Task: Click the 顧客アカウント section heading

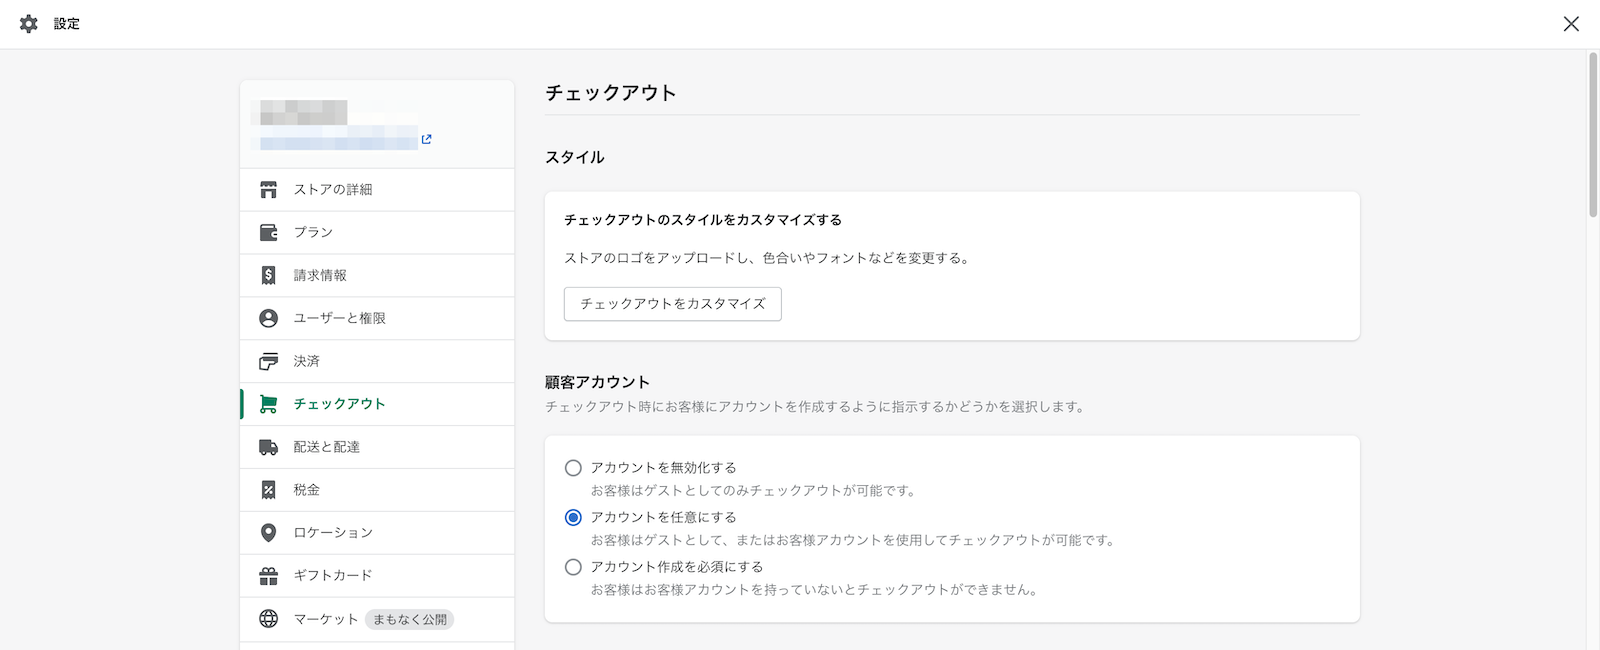Action: 598,382
